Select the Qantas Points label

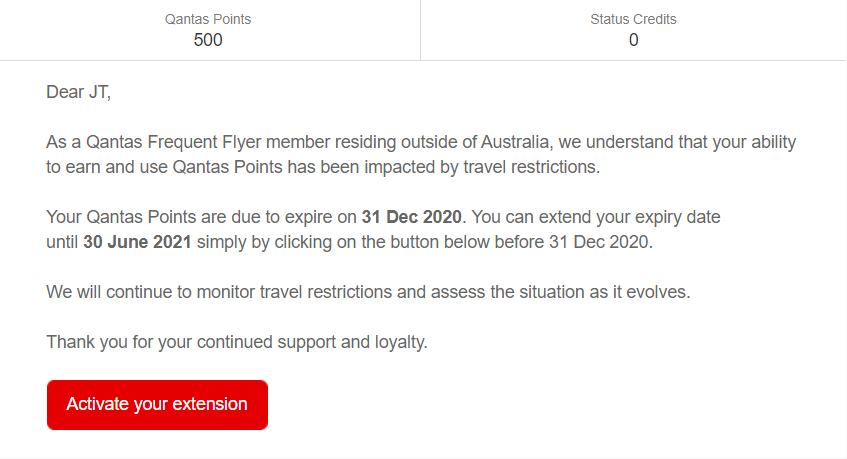tap(208, 19)
